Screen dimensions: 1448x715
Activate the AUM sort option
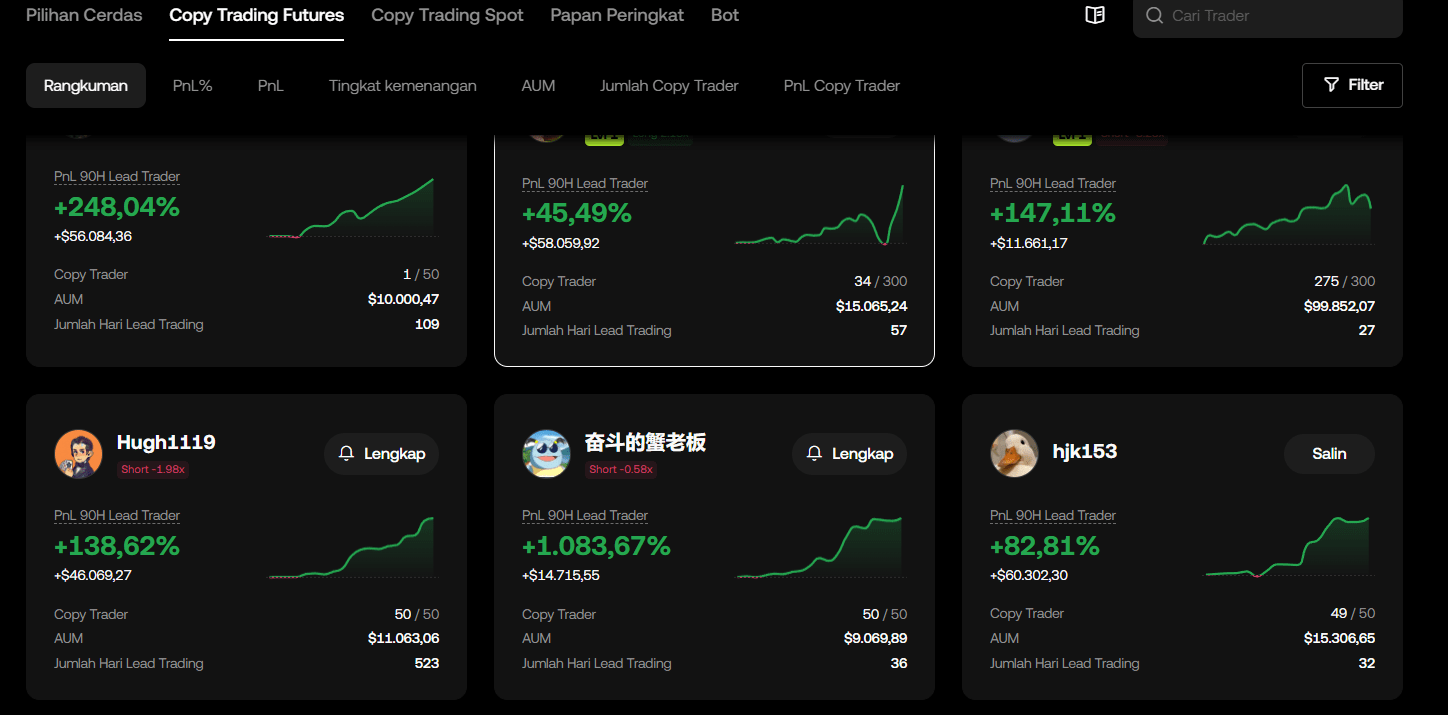click(x=538, y=85)
